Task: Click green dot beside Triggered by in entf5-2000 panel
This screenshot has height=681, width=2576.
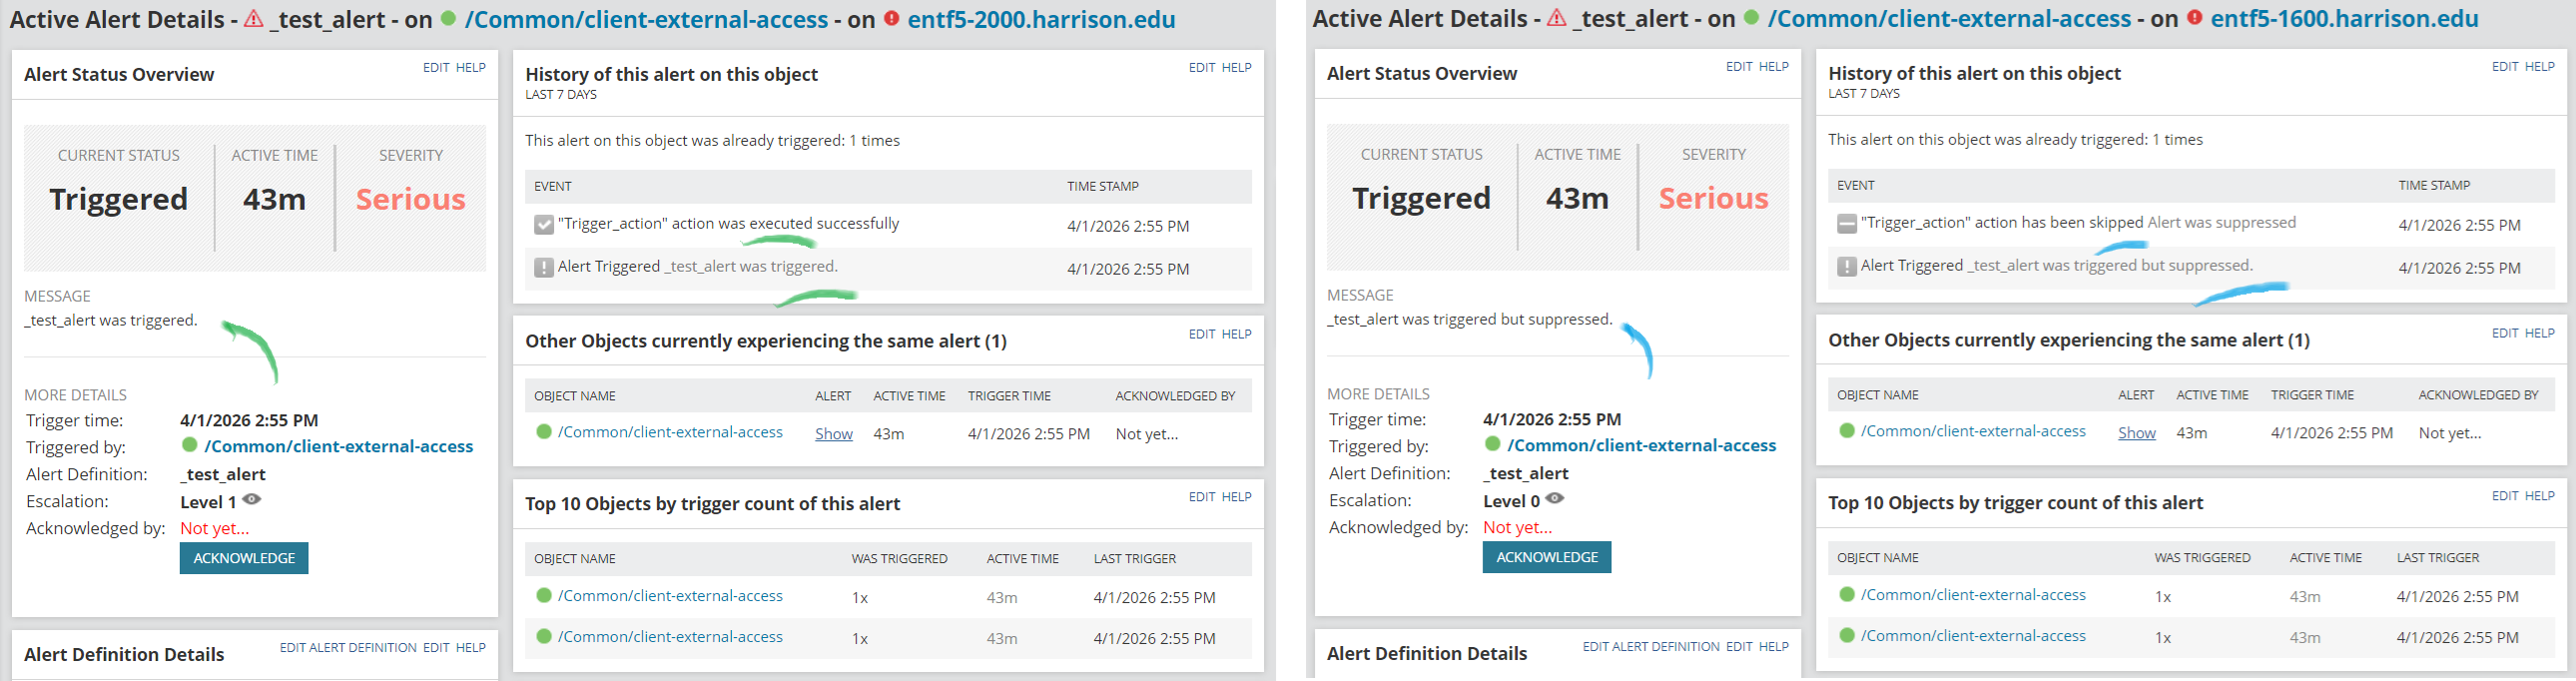Action: 190,445
